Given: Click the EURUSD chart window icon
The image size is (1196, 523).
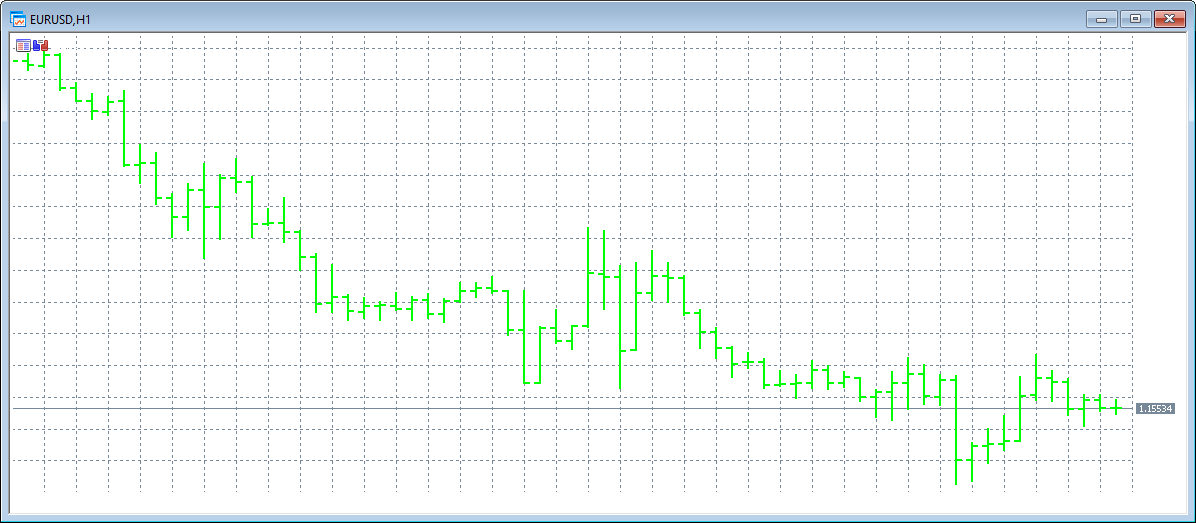Looking at the screenshot, I should point(17,18).
